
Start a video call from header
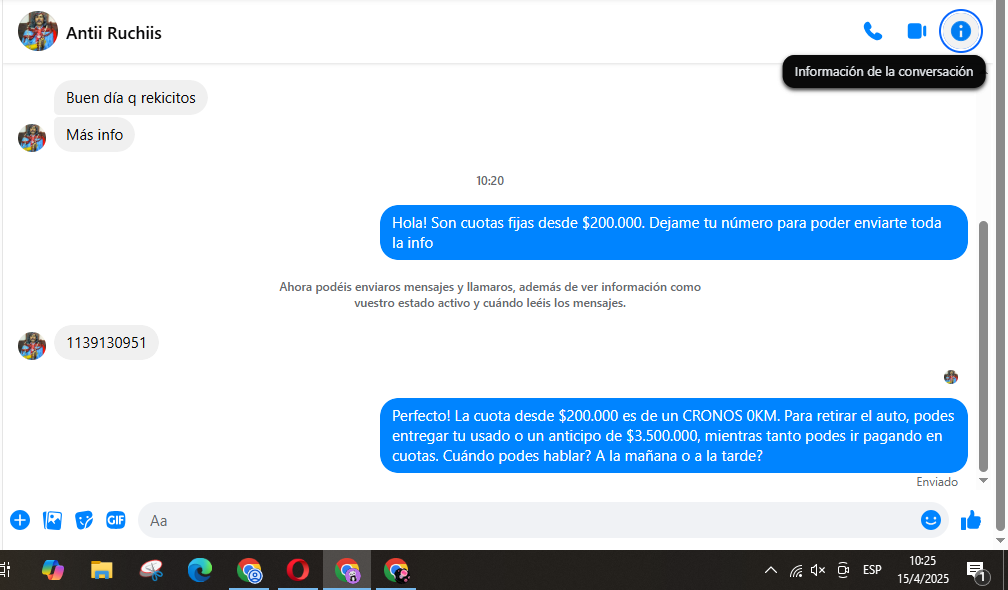pos(917,32)
